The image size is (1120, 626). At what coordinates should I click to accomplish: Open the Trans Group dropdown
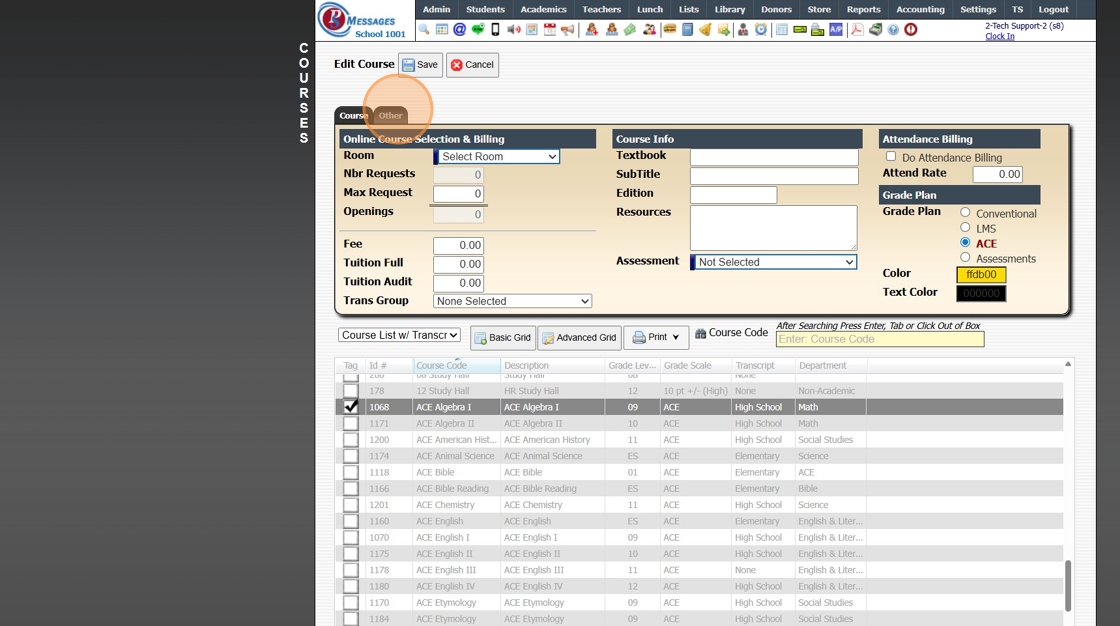[x=512, y=301]
